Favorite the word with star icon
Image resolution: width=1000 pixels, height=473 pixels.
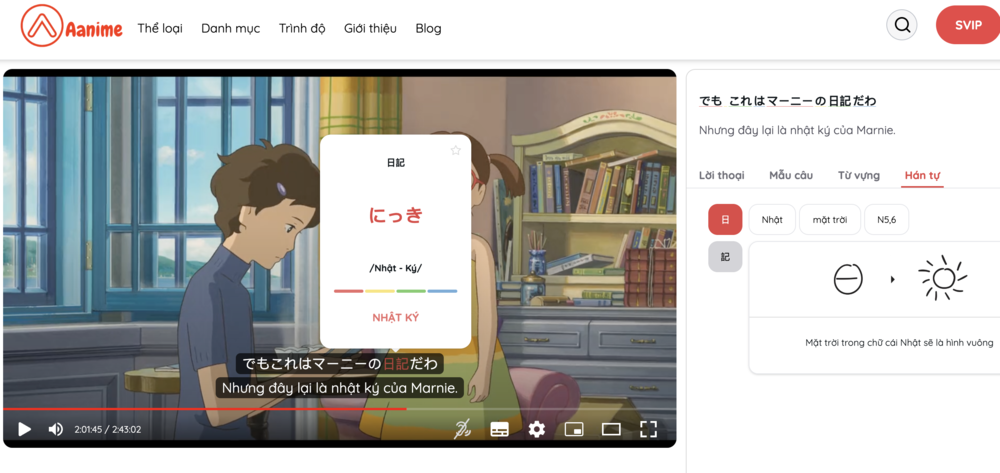(456, 150)
